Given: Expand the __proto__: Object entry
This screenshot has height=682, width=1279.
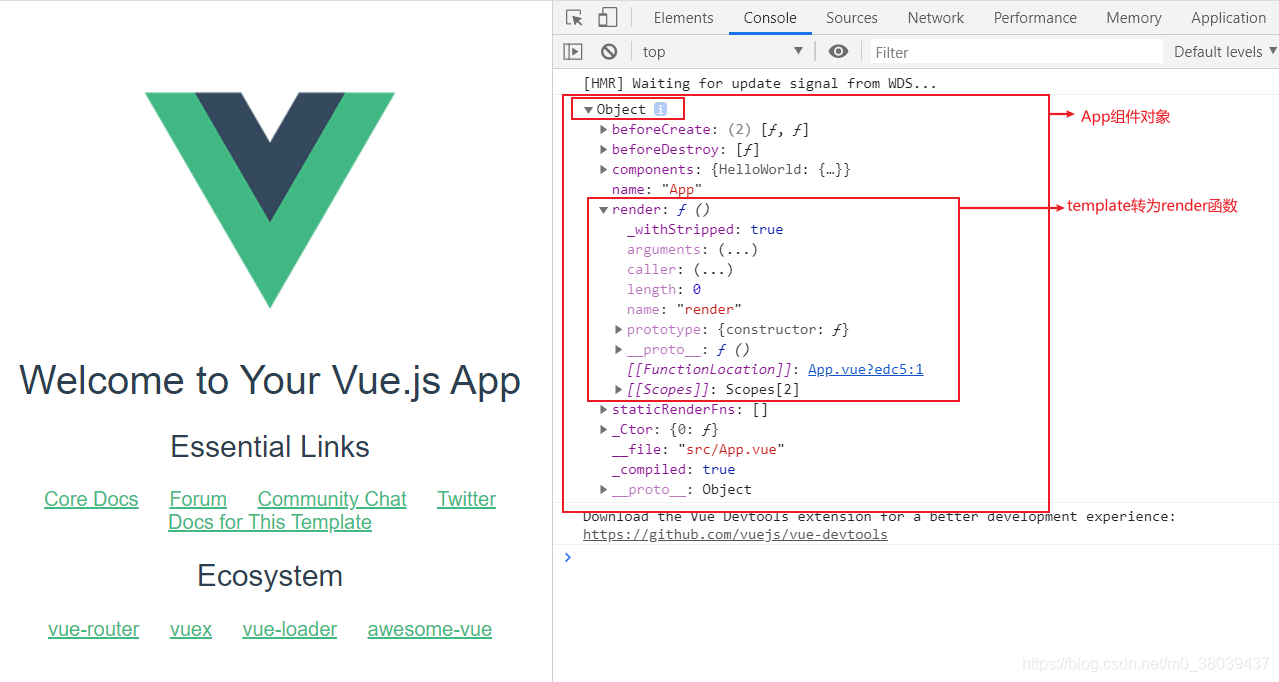Looking at the screenshot, I should click(x=604, y=490).
